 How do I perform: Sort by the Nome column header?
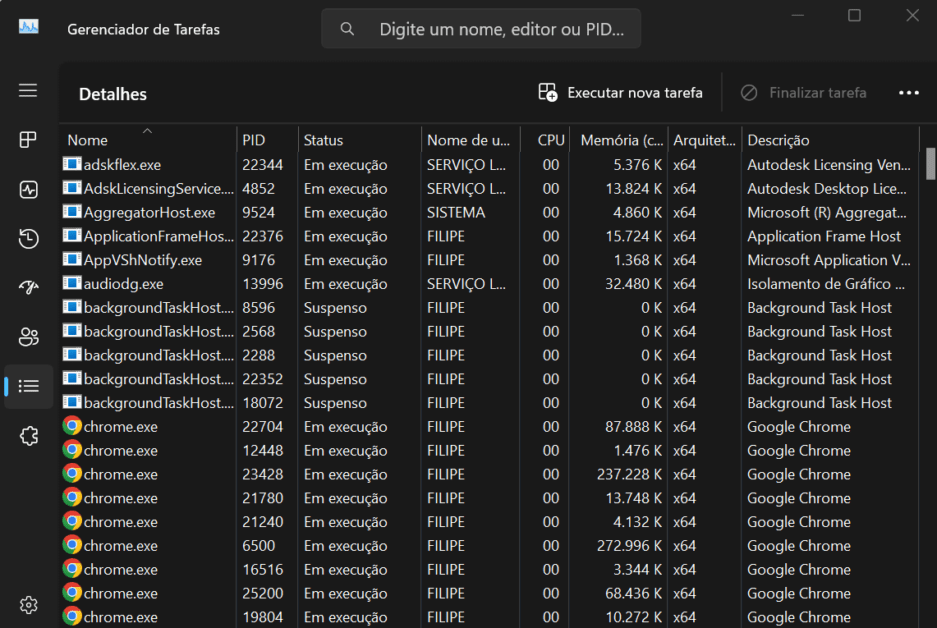[148, 140]
